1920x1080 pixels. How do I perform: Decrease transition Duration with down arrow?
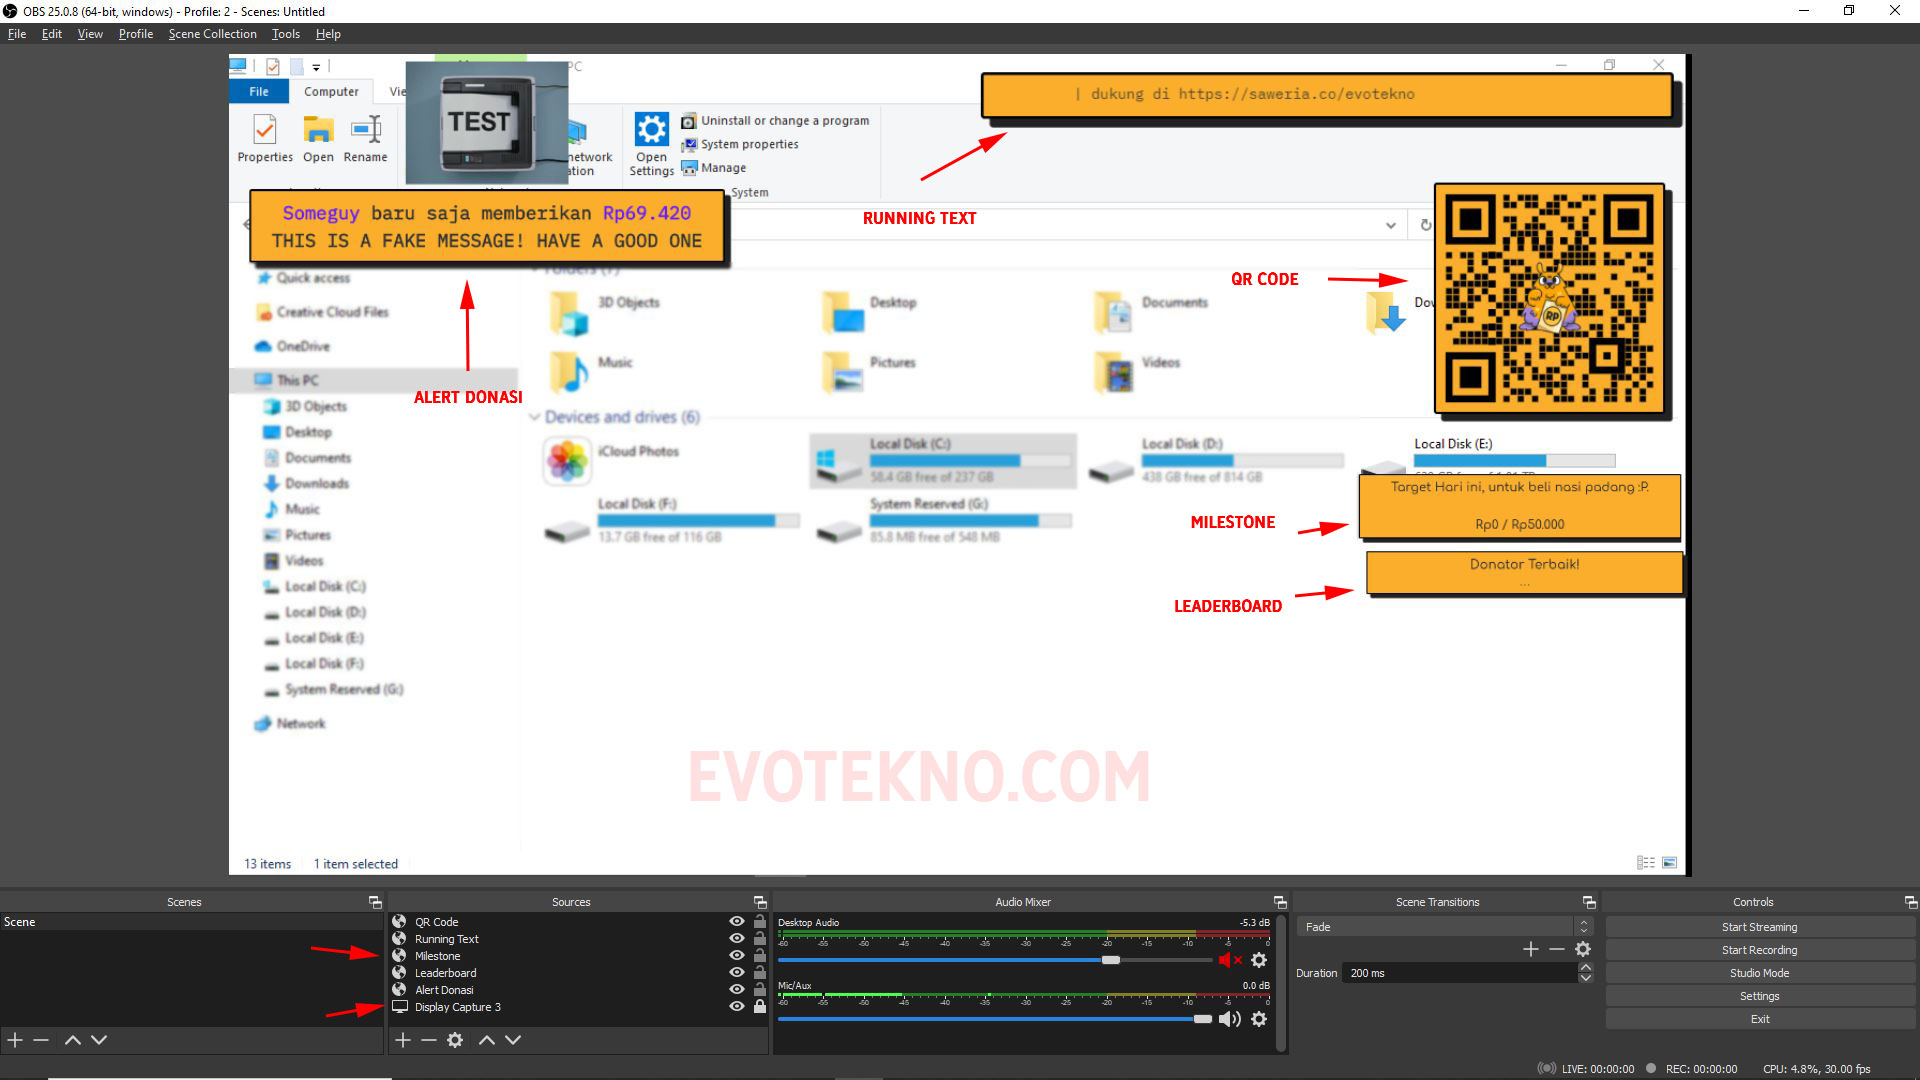click(1586, 978)
